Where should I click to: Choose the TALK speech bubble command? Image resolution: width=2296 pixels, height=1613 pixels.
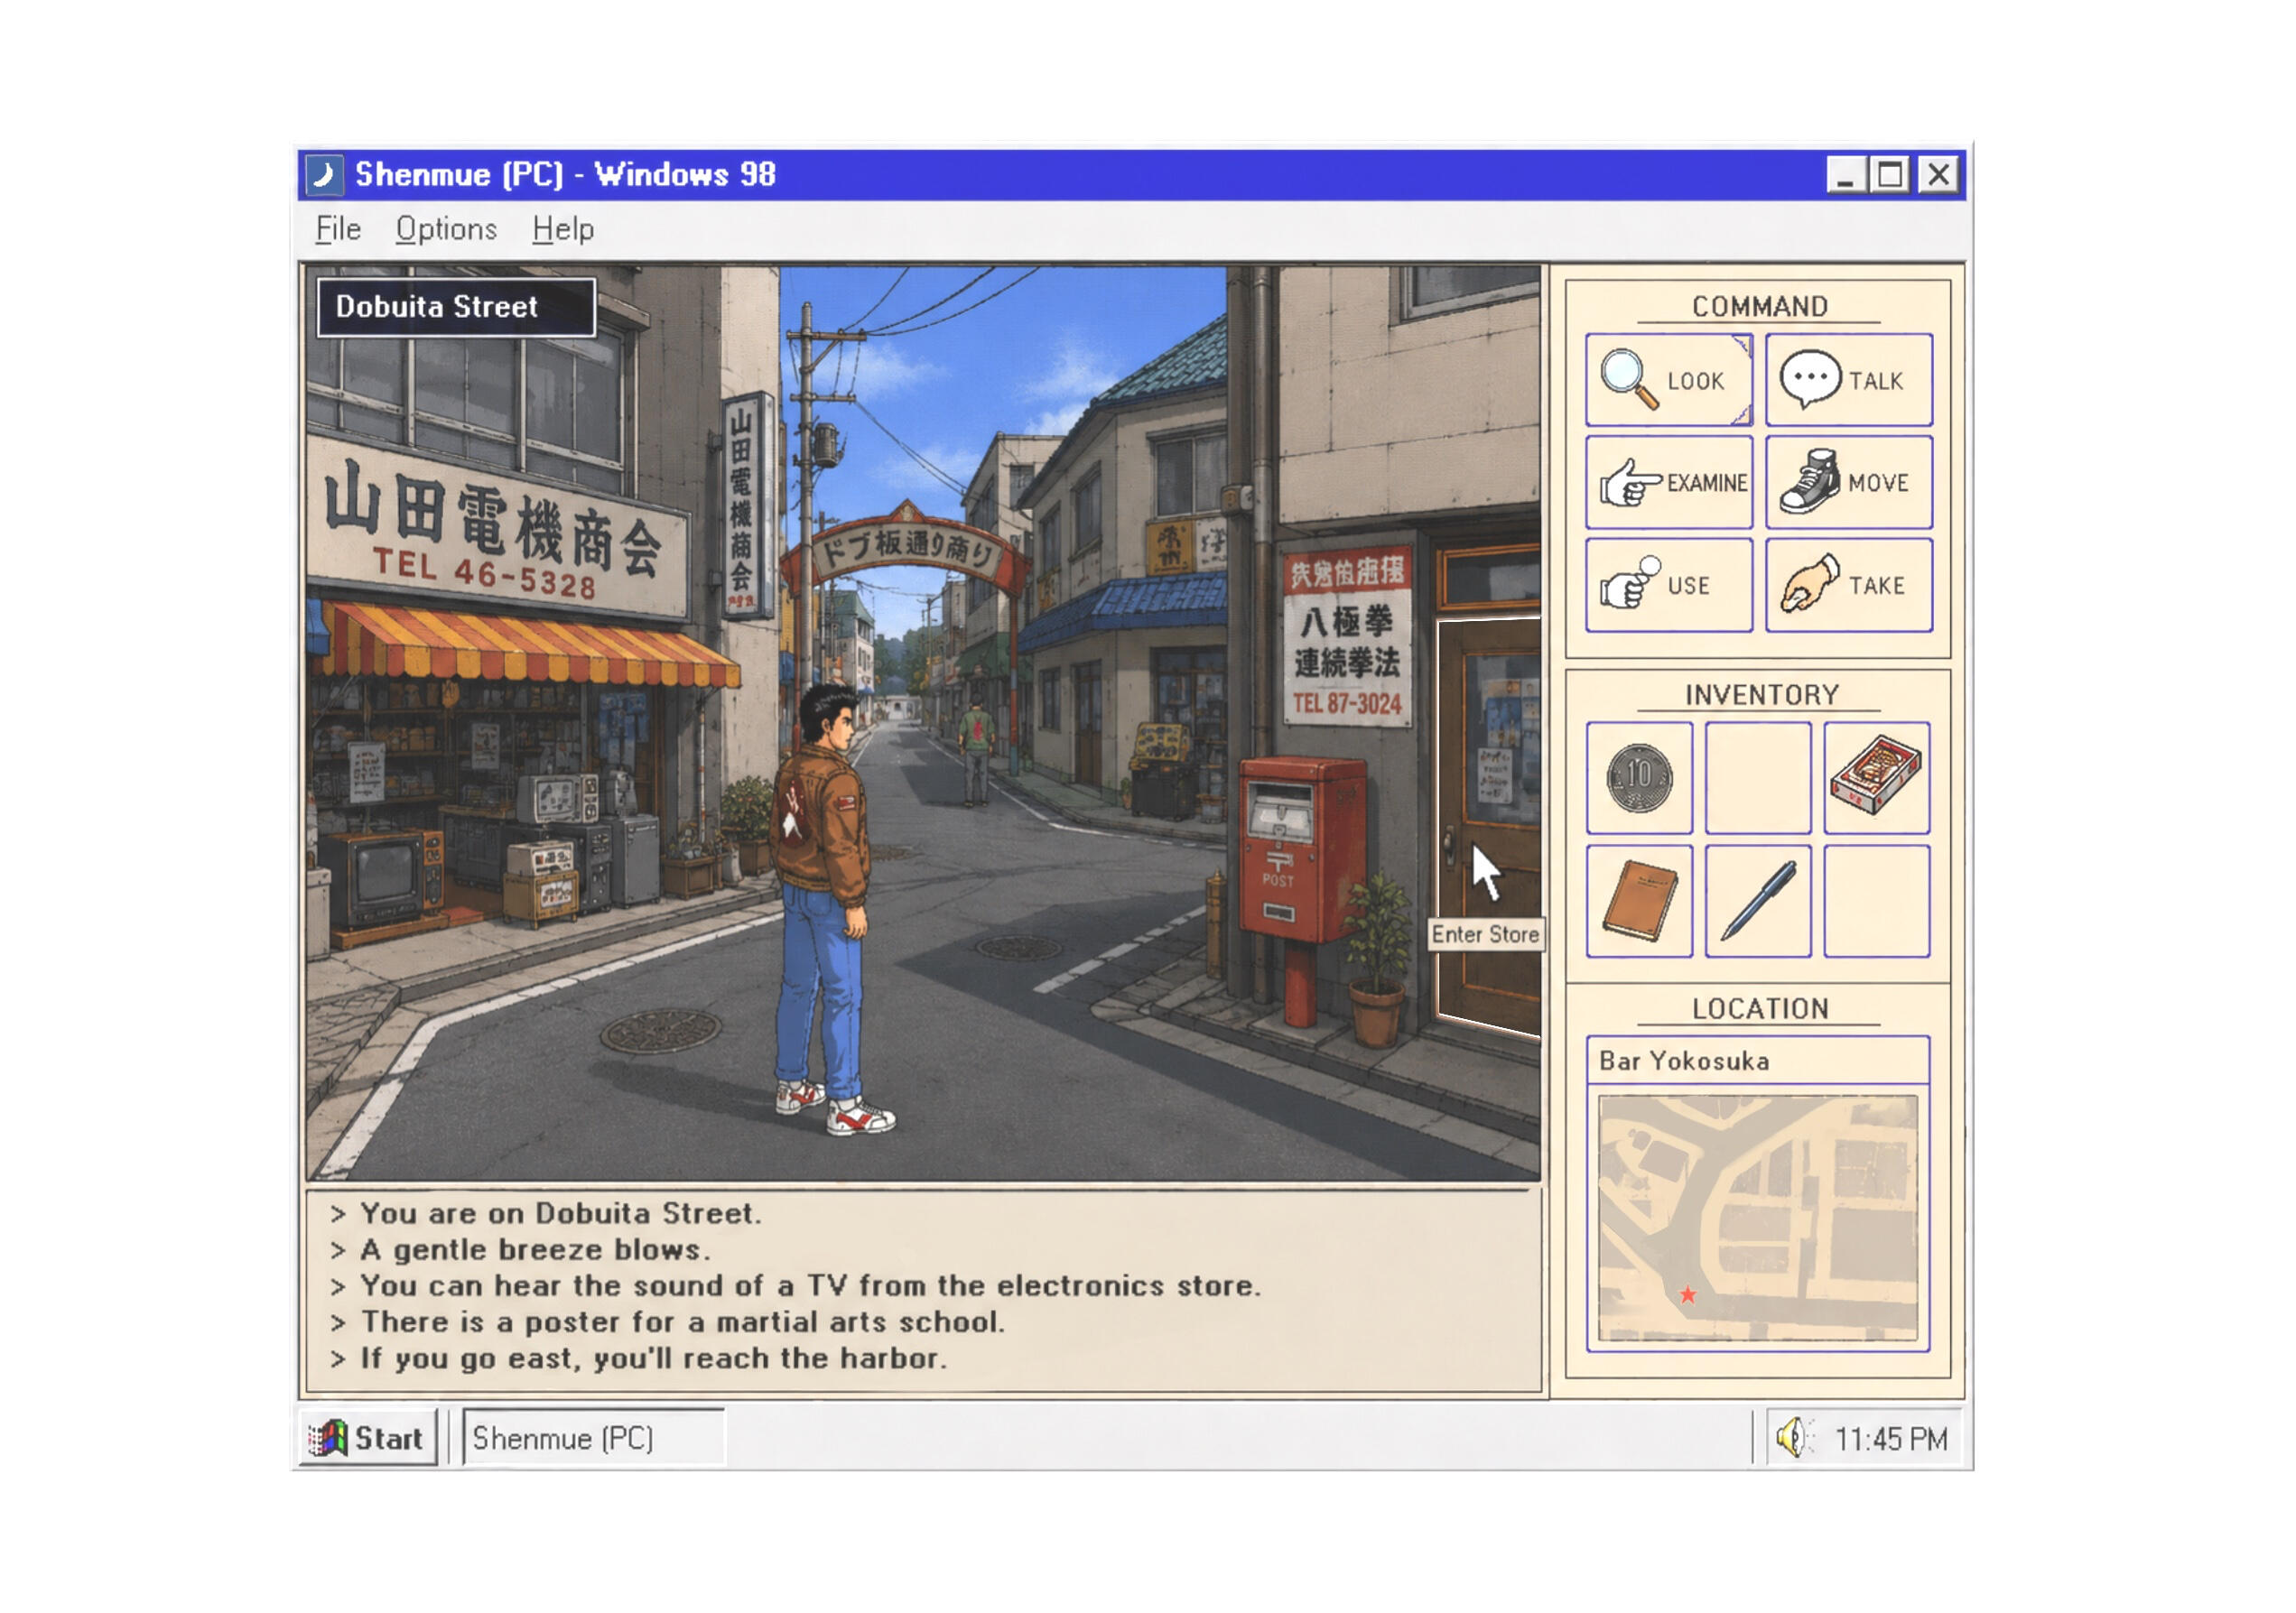[x=1848, y=380]
